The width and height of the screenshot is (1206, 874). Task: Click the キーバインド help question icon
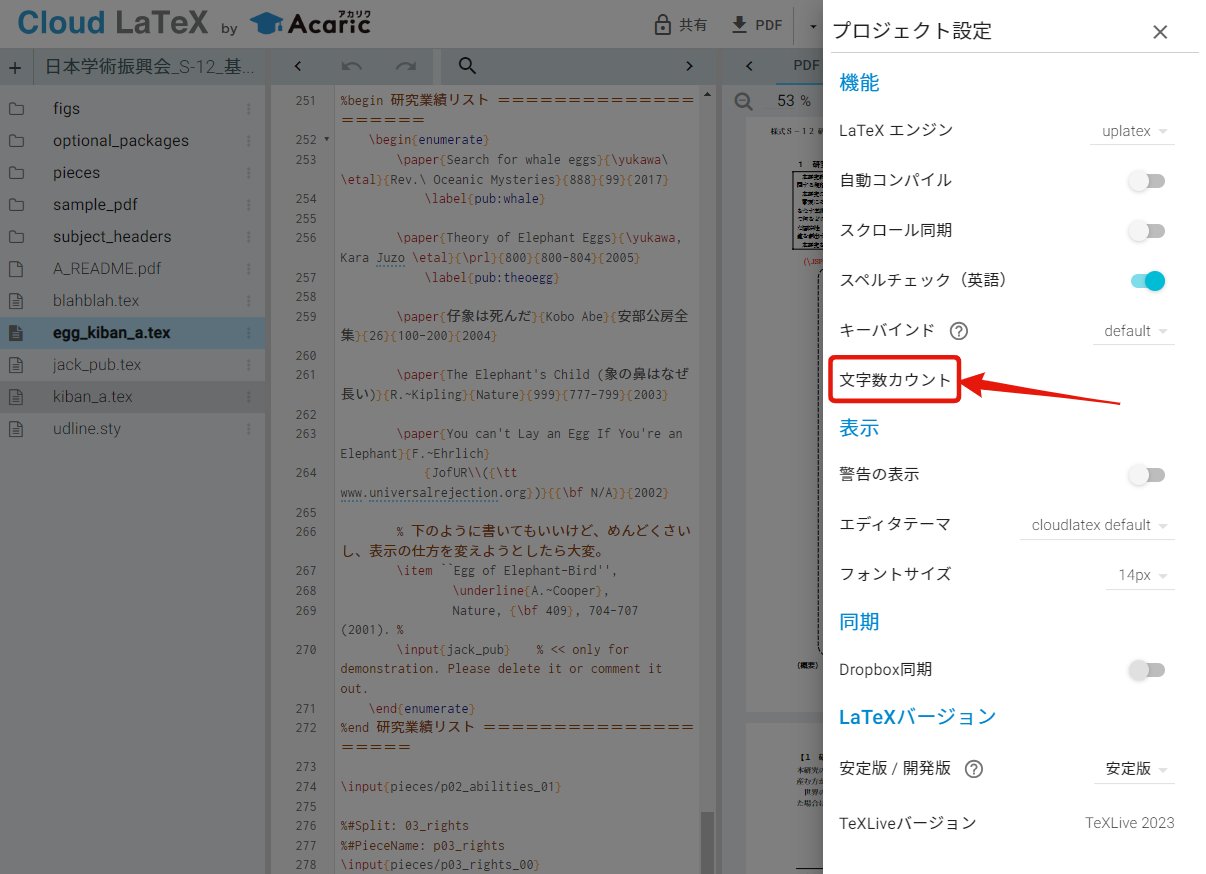point(959,331)
